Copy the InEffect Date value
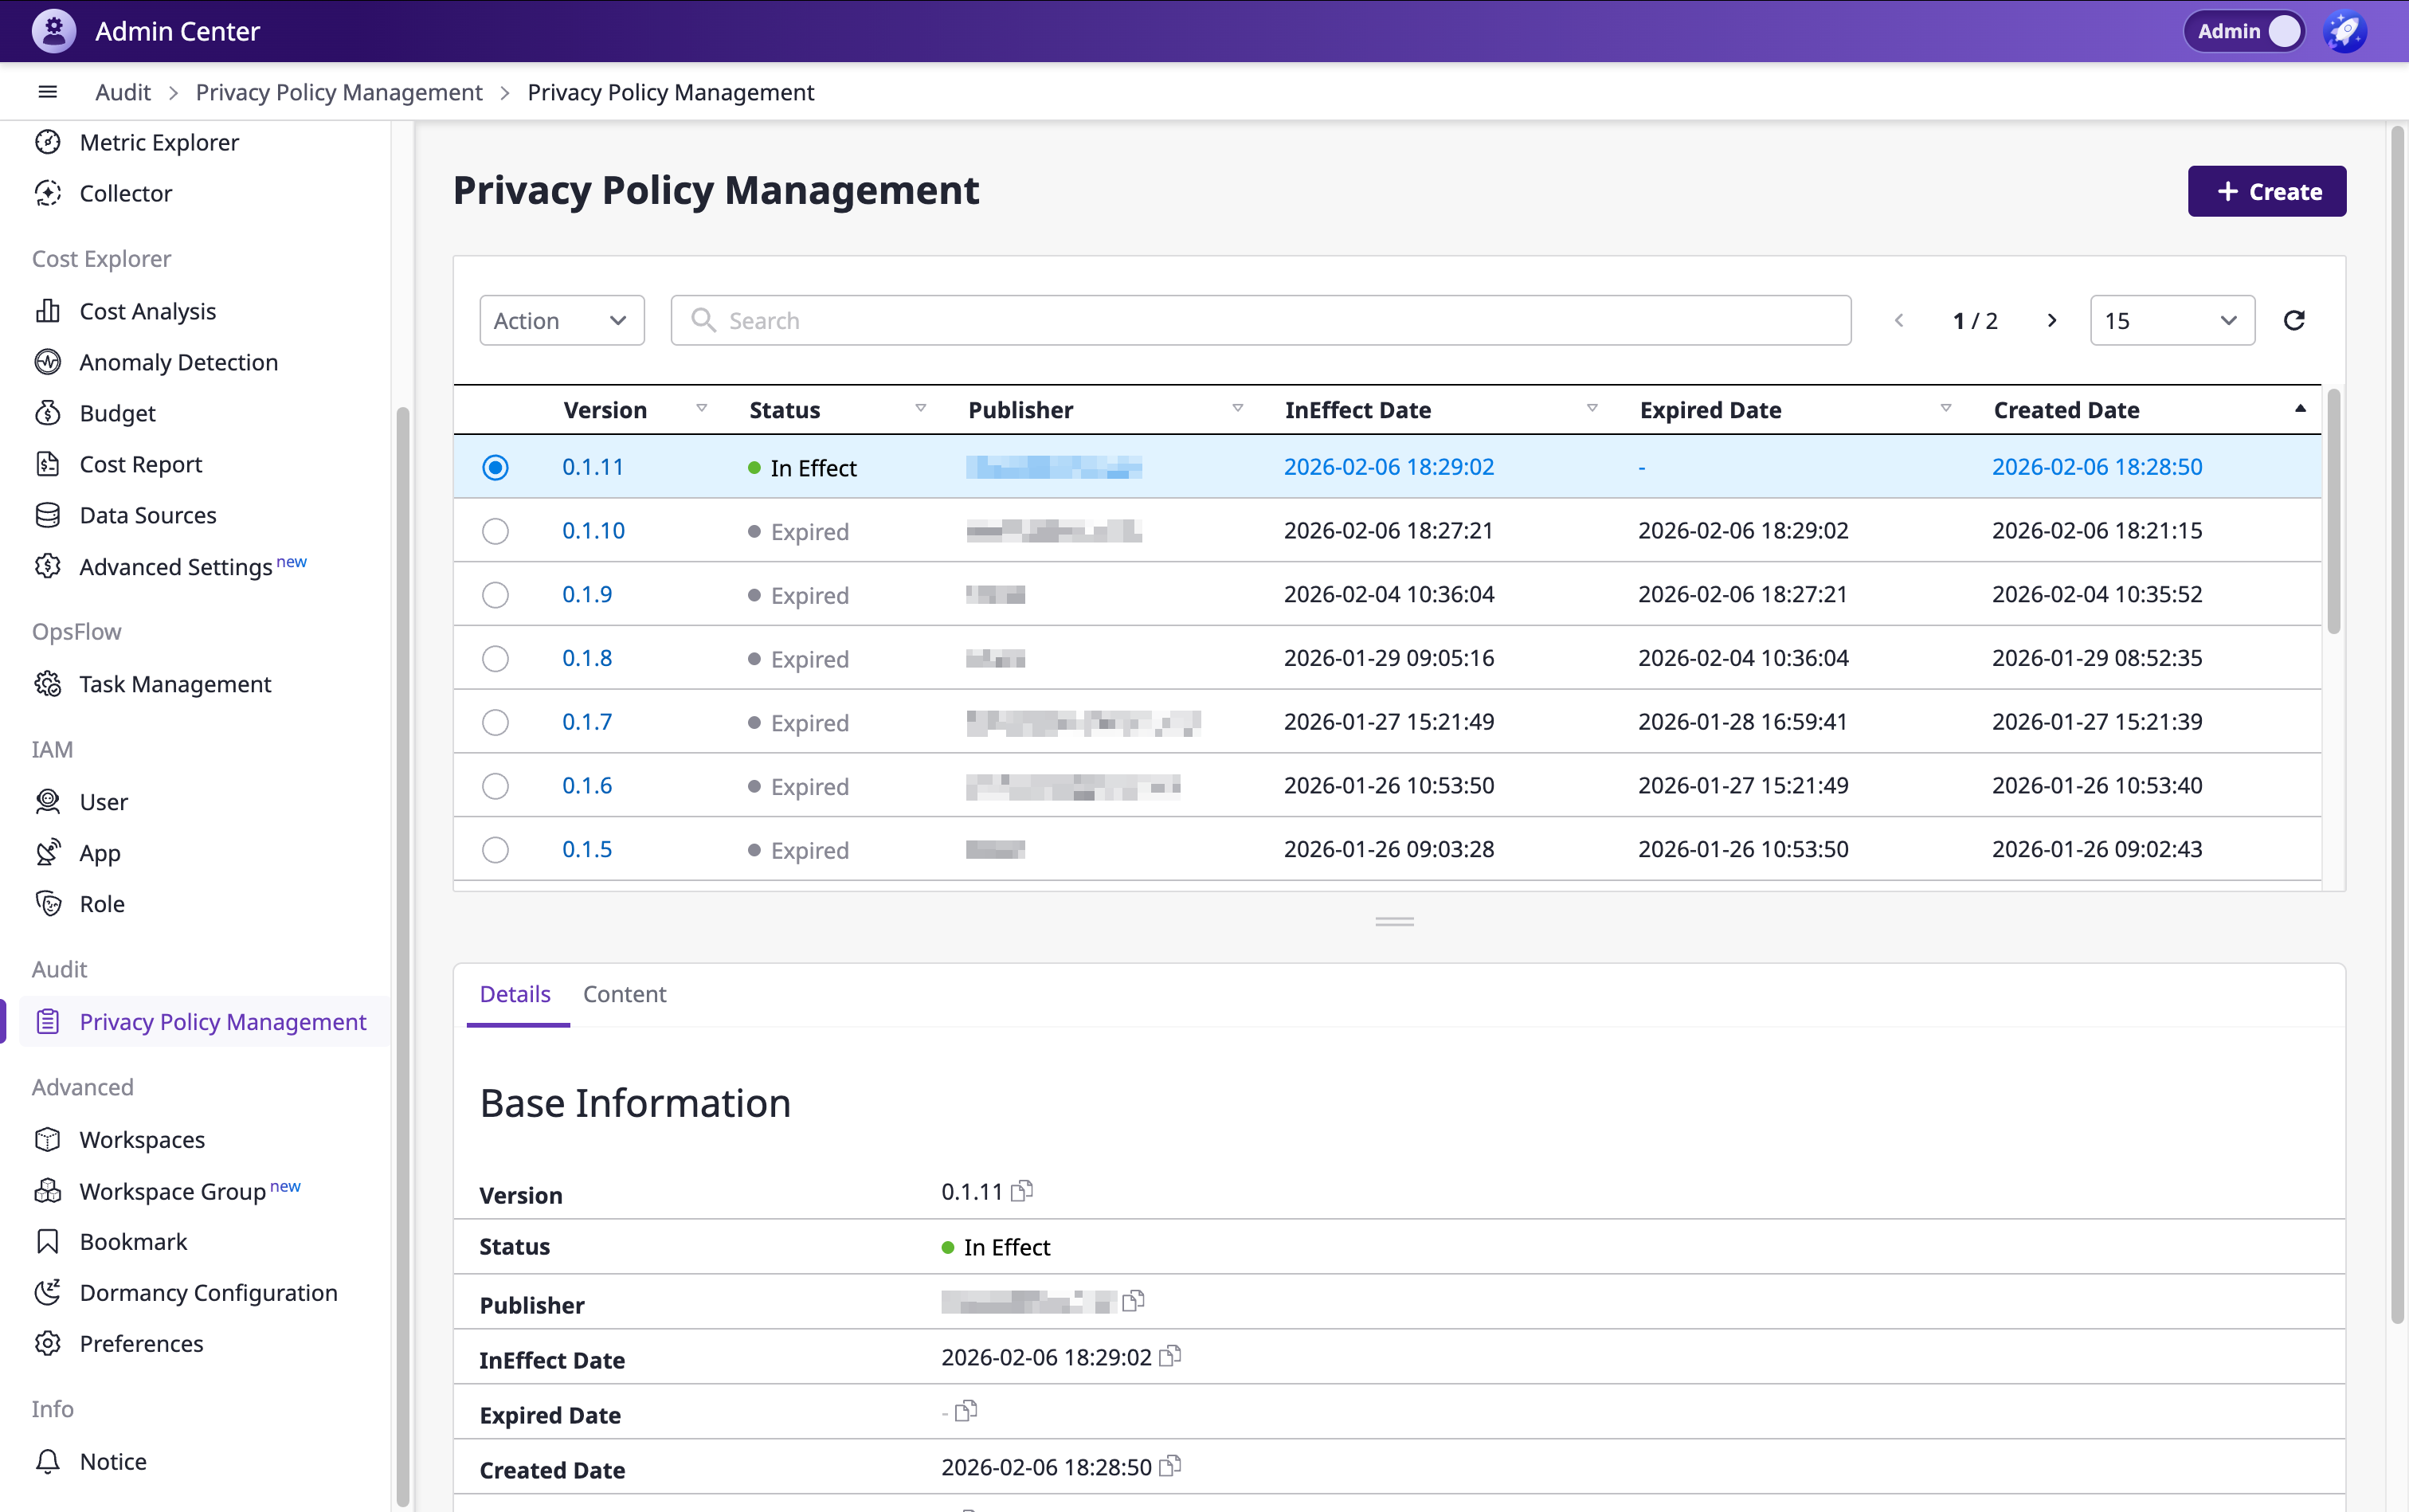This screenshot has height=1512, width=2409. 1170,1356
